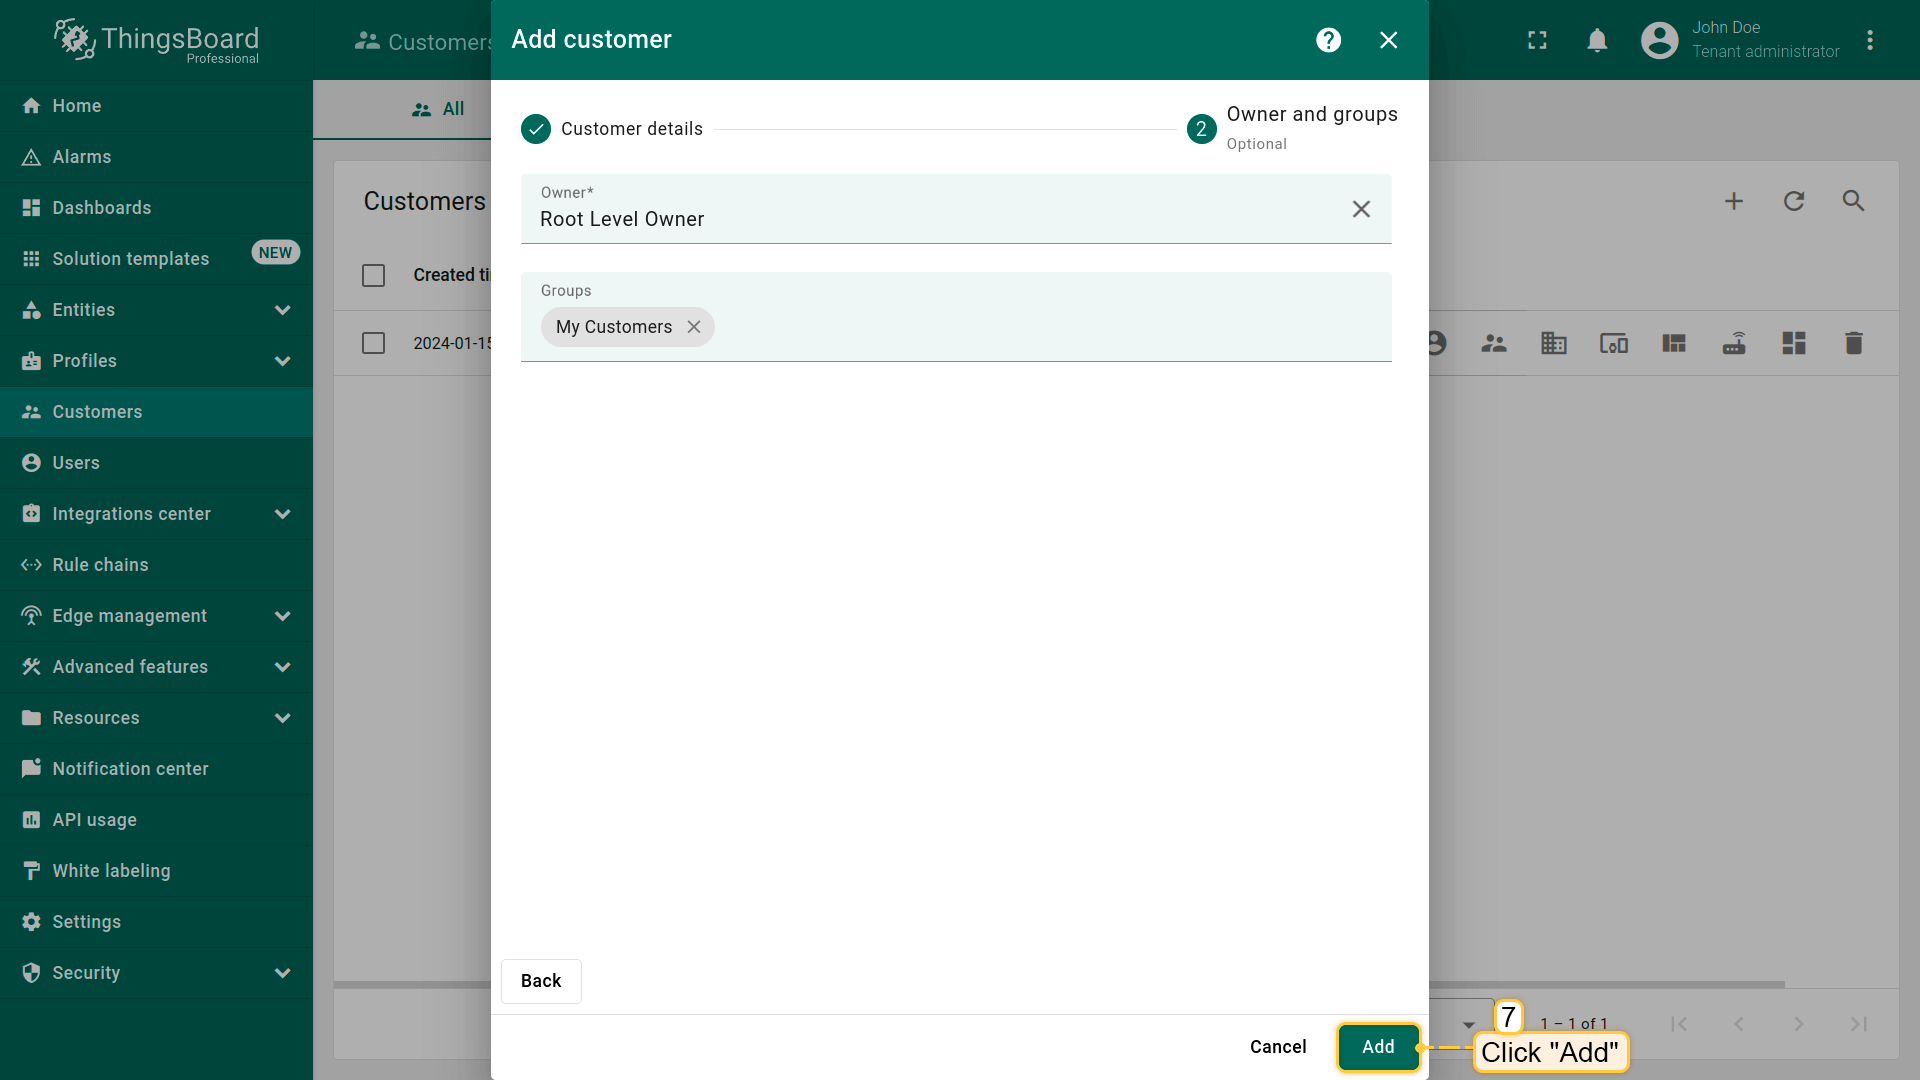
Task: Remove My Customers group chip
Action: click(x=694, y=327)
